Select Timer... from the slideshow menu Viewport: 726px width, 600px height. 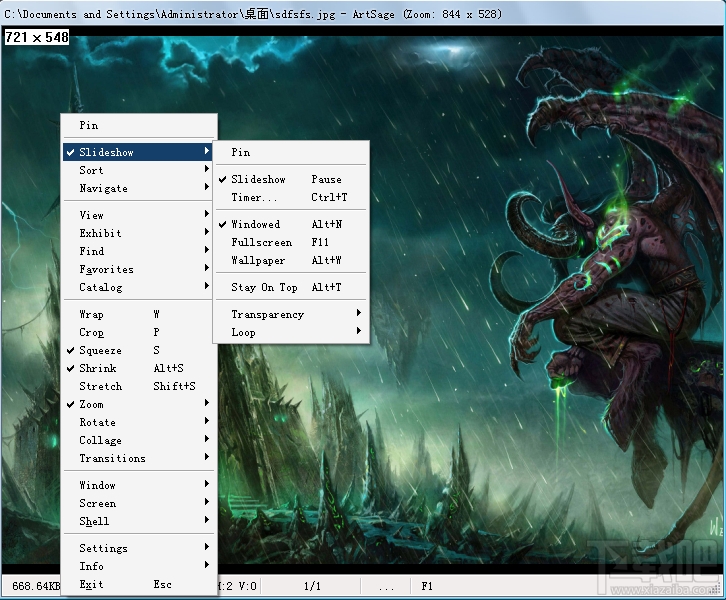(x=254, y=198)
